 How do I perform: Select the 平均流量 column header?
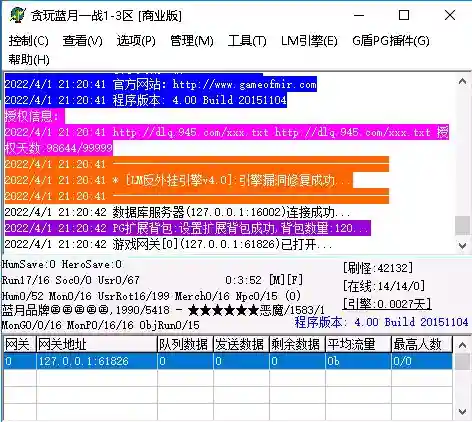[x=358, y=344]
